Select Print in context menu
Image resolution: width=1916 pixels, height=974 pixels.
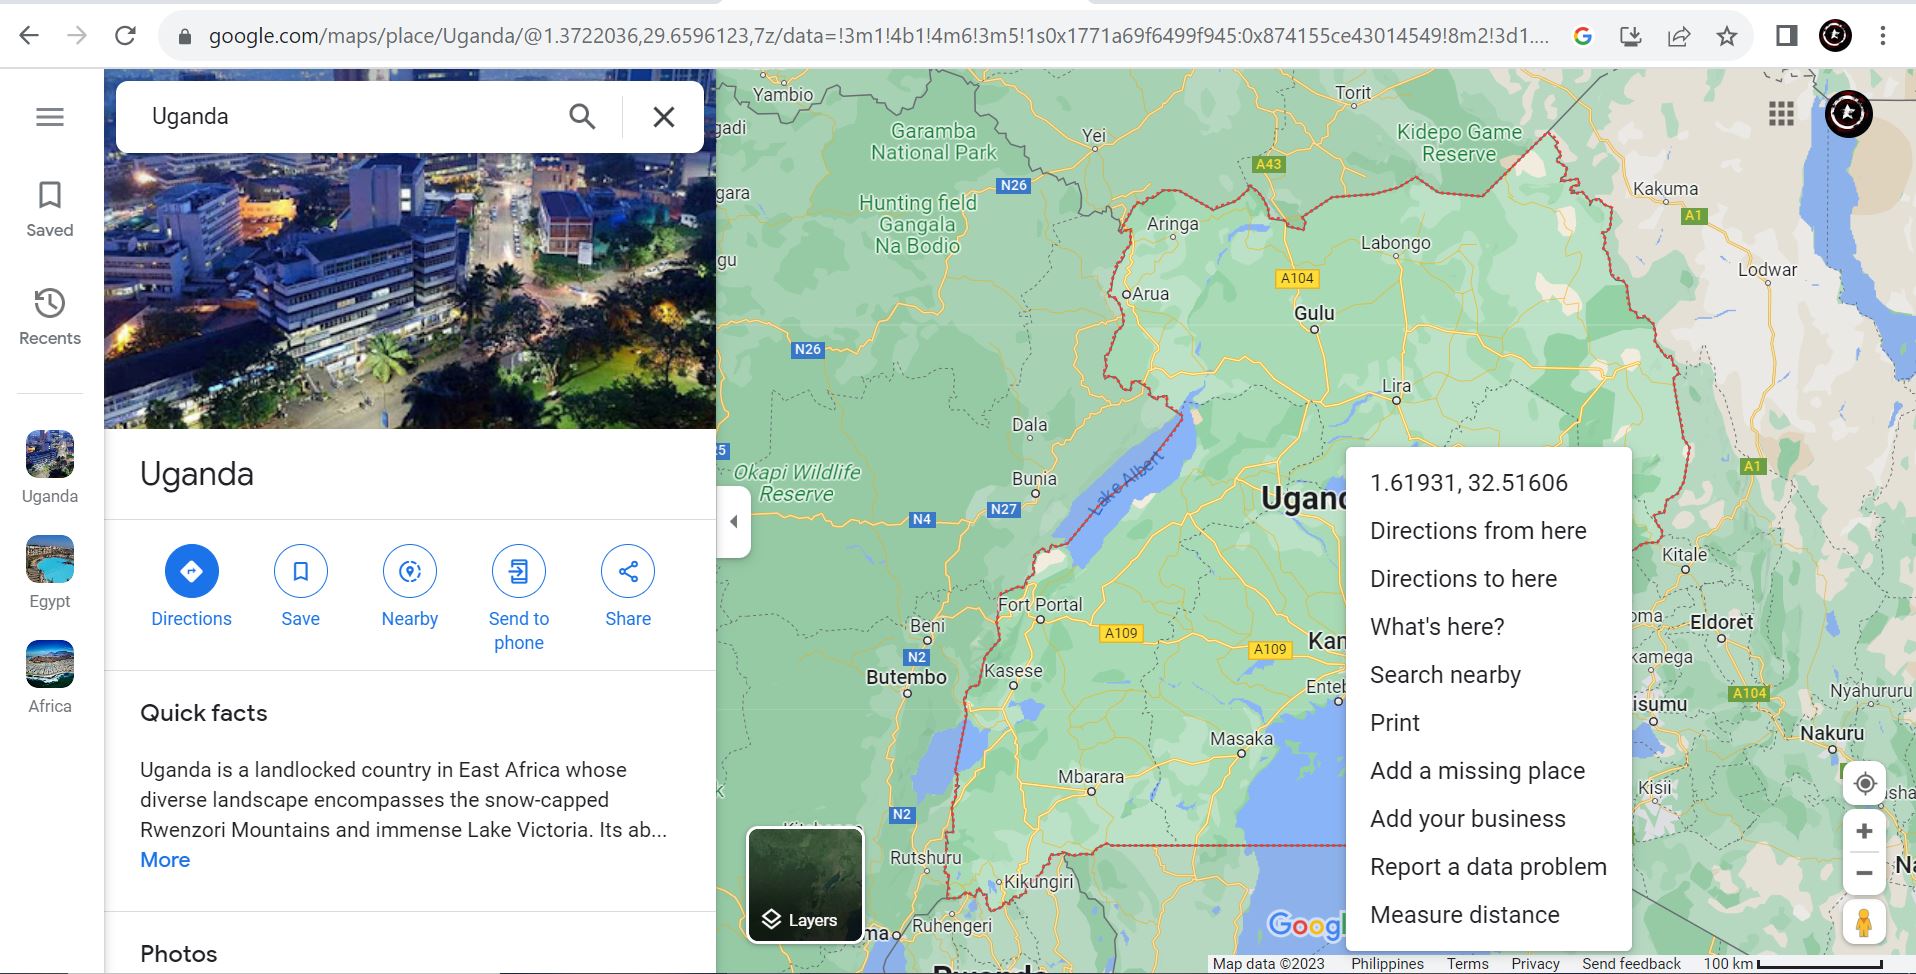(1488, 723)
